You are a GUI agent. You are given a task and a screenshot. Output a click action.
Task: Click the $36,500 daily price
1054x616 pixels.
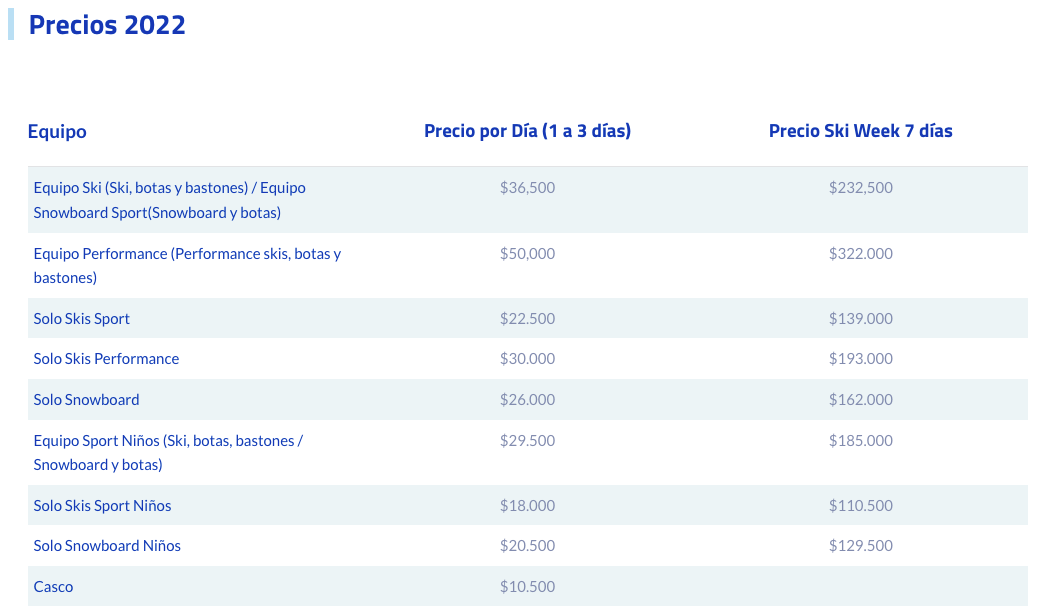tap(528, 188)
